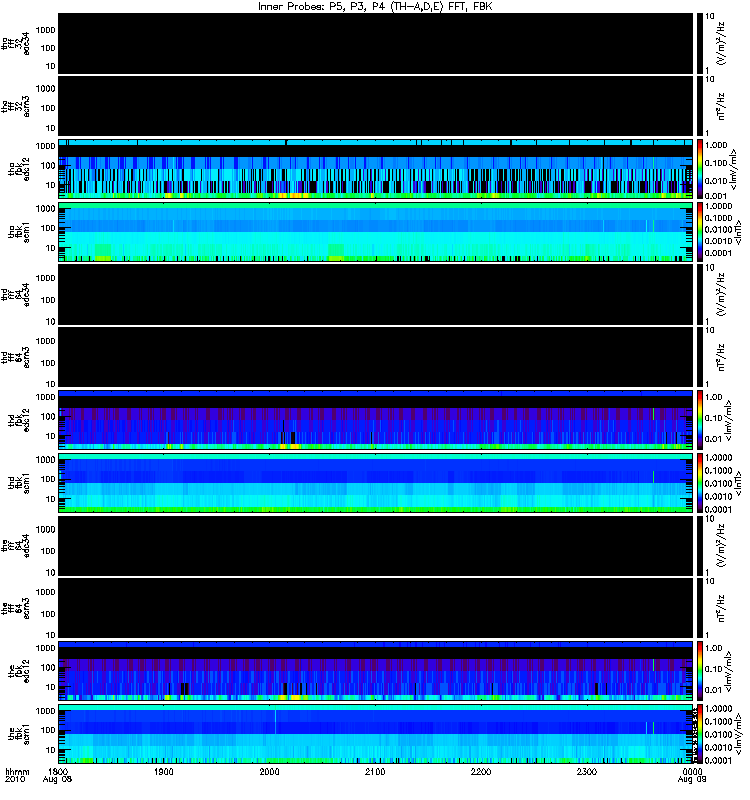The width and height of the screenshot is (750, 800).
Task: Click the 2200 time axis label
Action: (x=481, y=772)
